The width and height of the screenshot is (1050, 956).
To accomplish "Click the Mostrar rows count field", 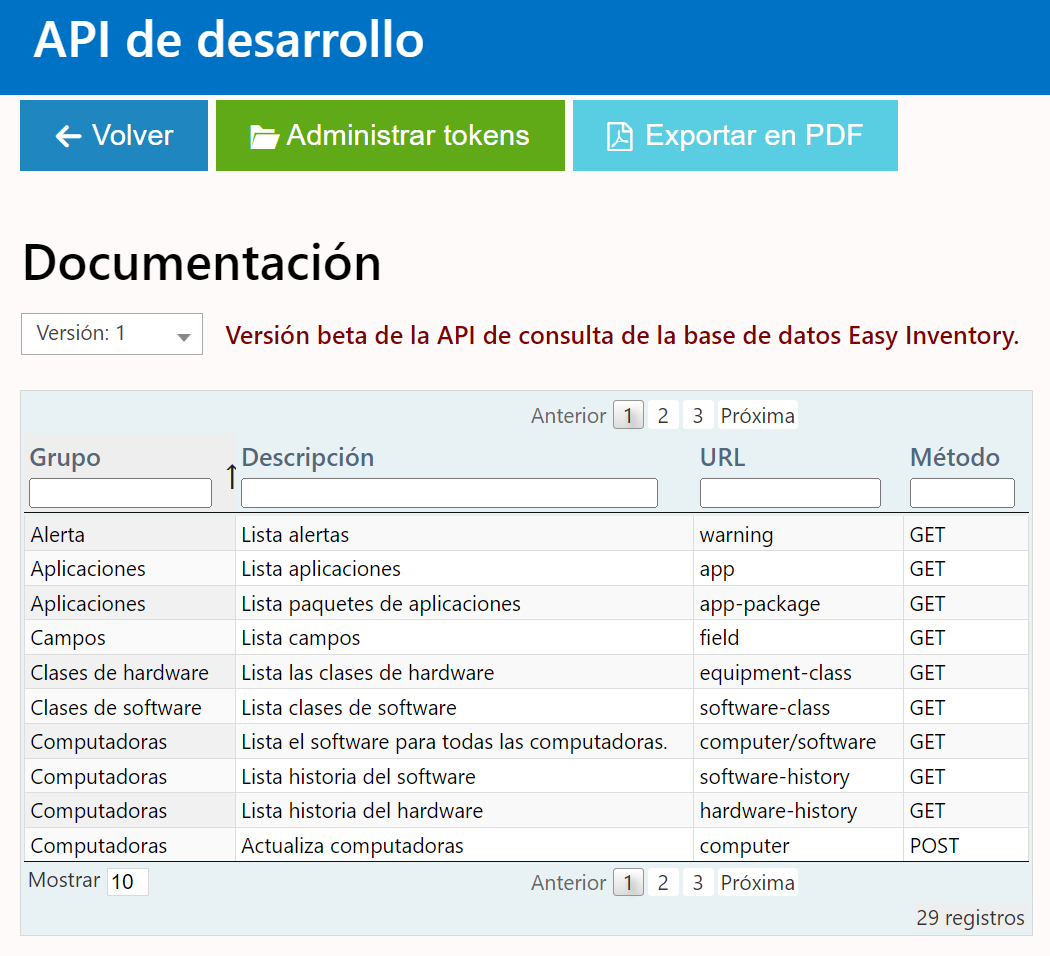I will (x=127, y=882).
